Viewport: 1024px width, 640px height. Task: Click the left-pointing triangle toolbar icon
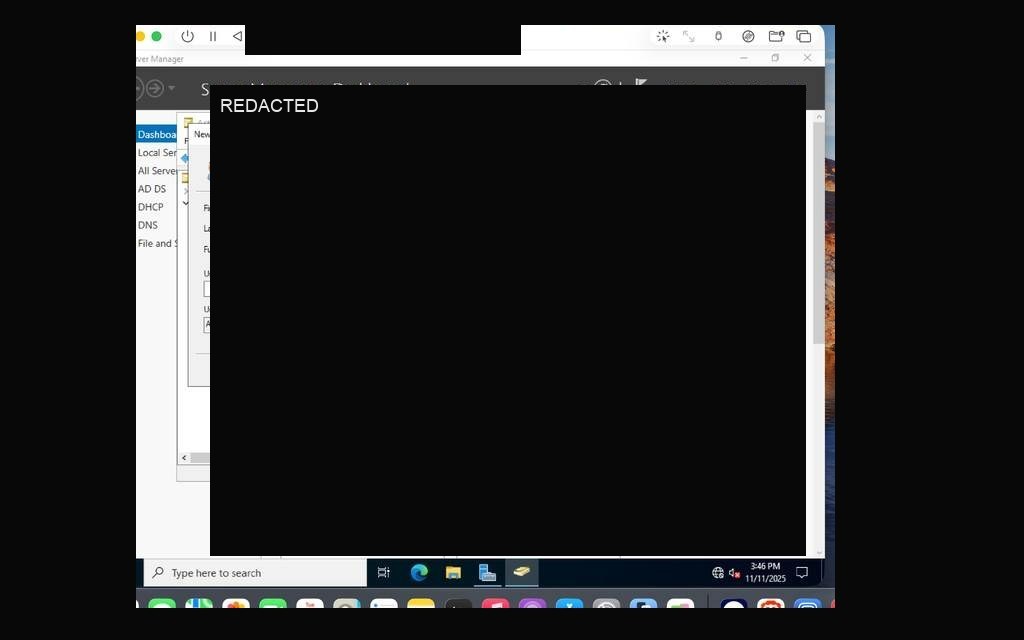pos(237,37)
